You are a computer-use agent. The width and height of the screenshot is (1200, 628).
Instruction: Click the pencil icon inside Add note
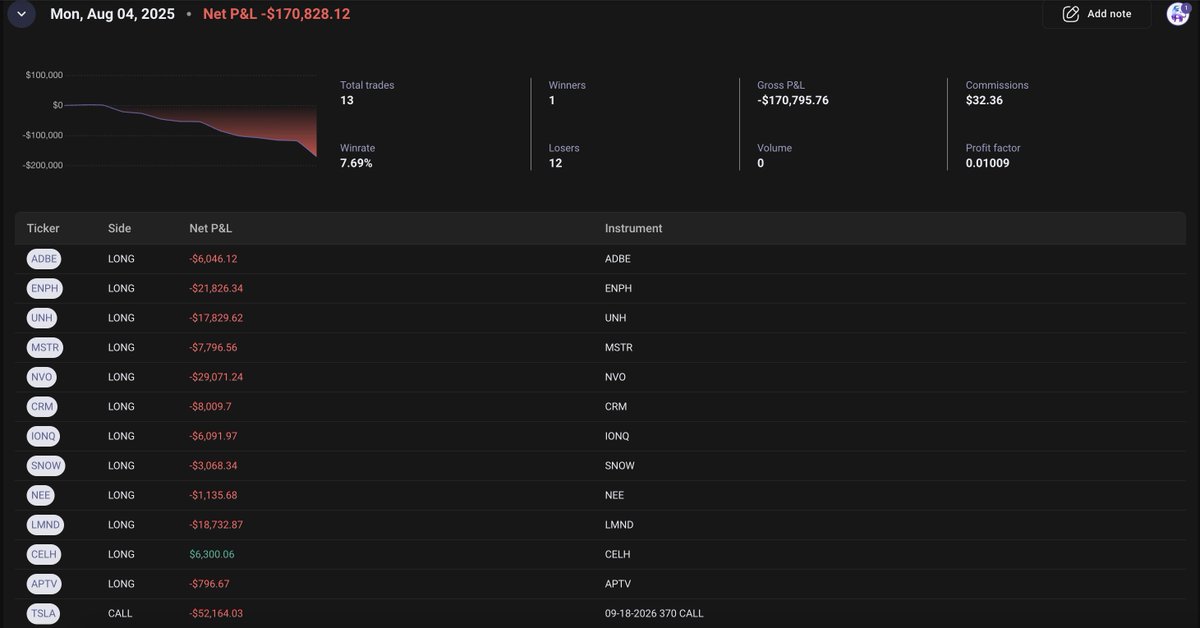(1070, 14)
